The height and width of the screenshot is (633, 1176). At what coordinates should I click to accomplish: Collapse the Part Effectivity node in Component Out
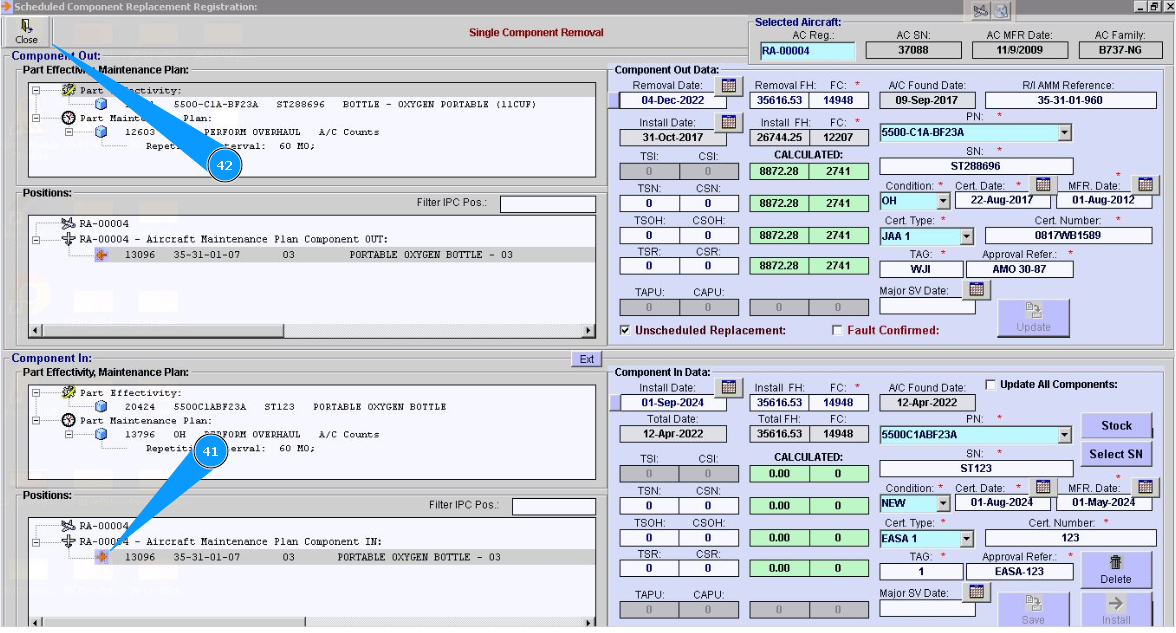(x=36, y=90)
